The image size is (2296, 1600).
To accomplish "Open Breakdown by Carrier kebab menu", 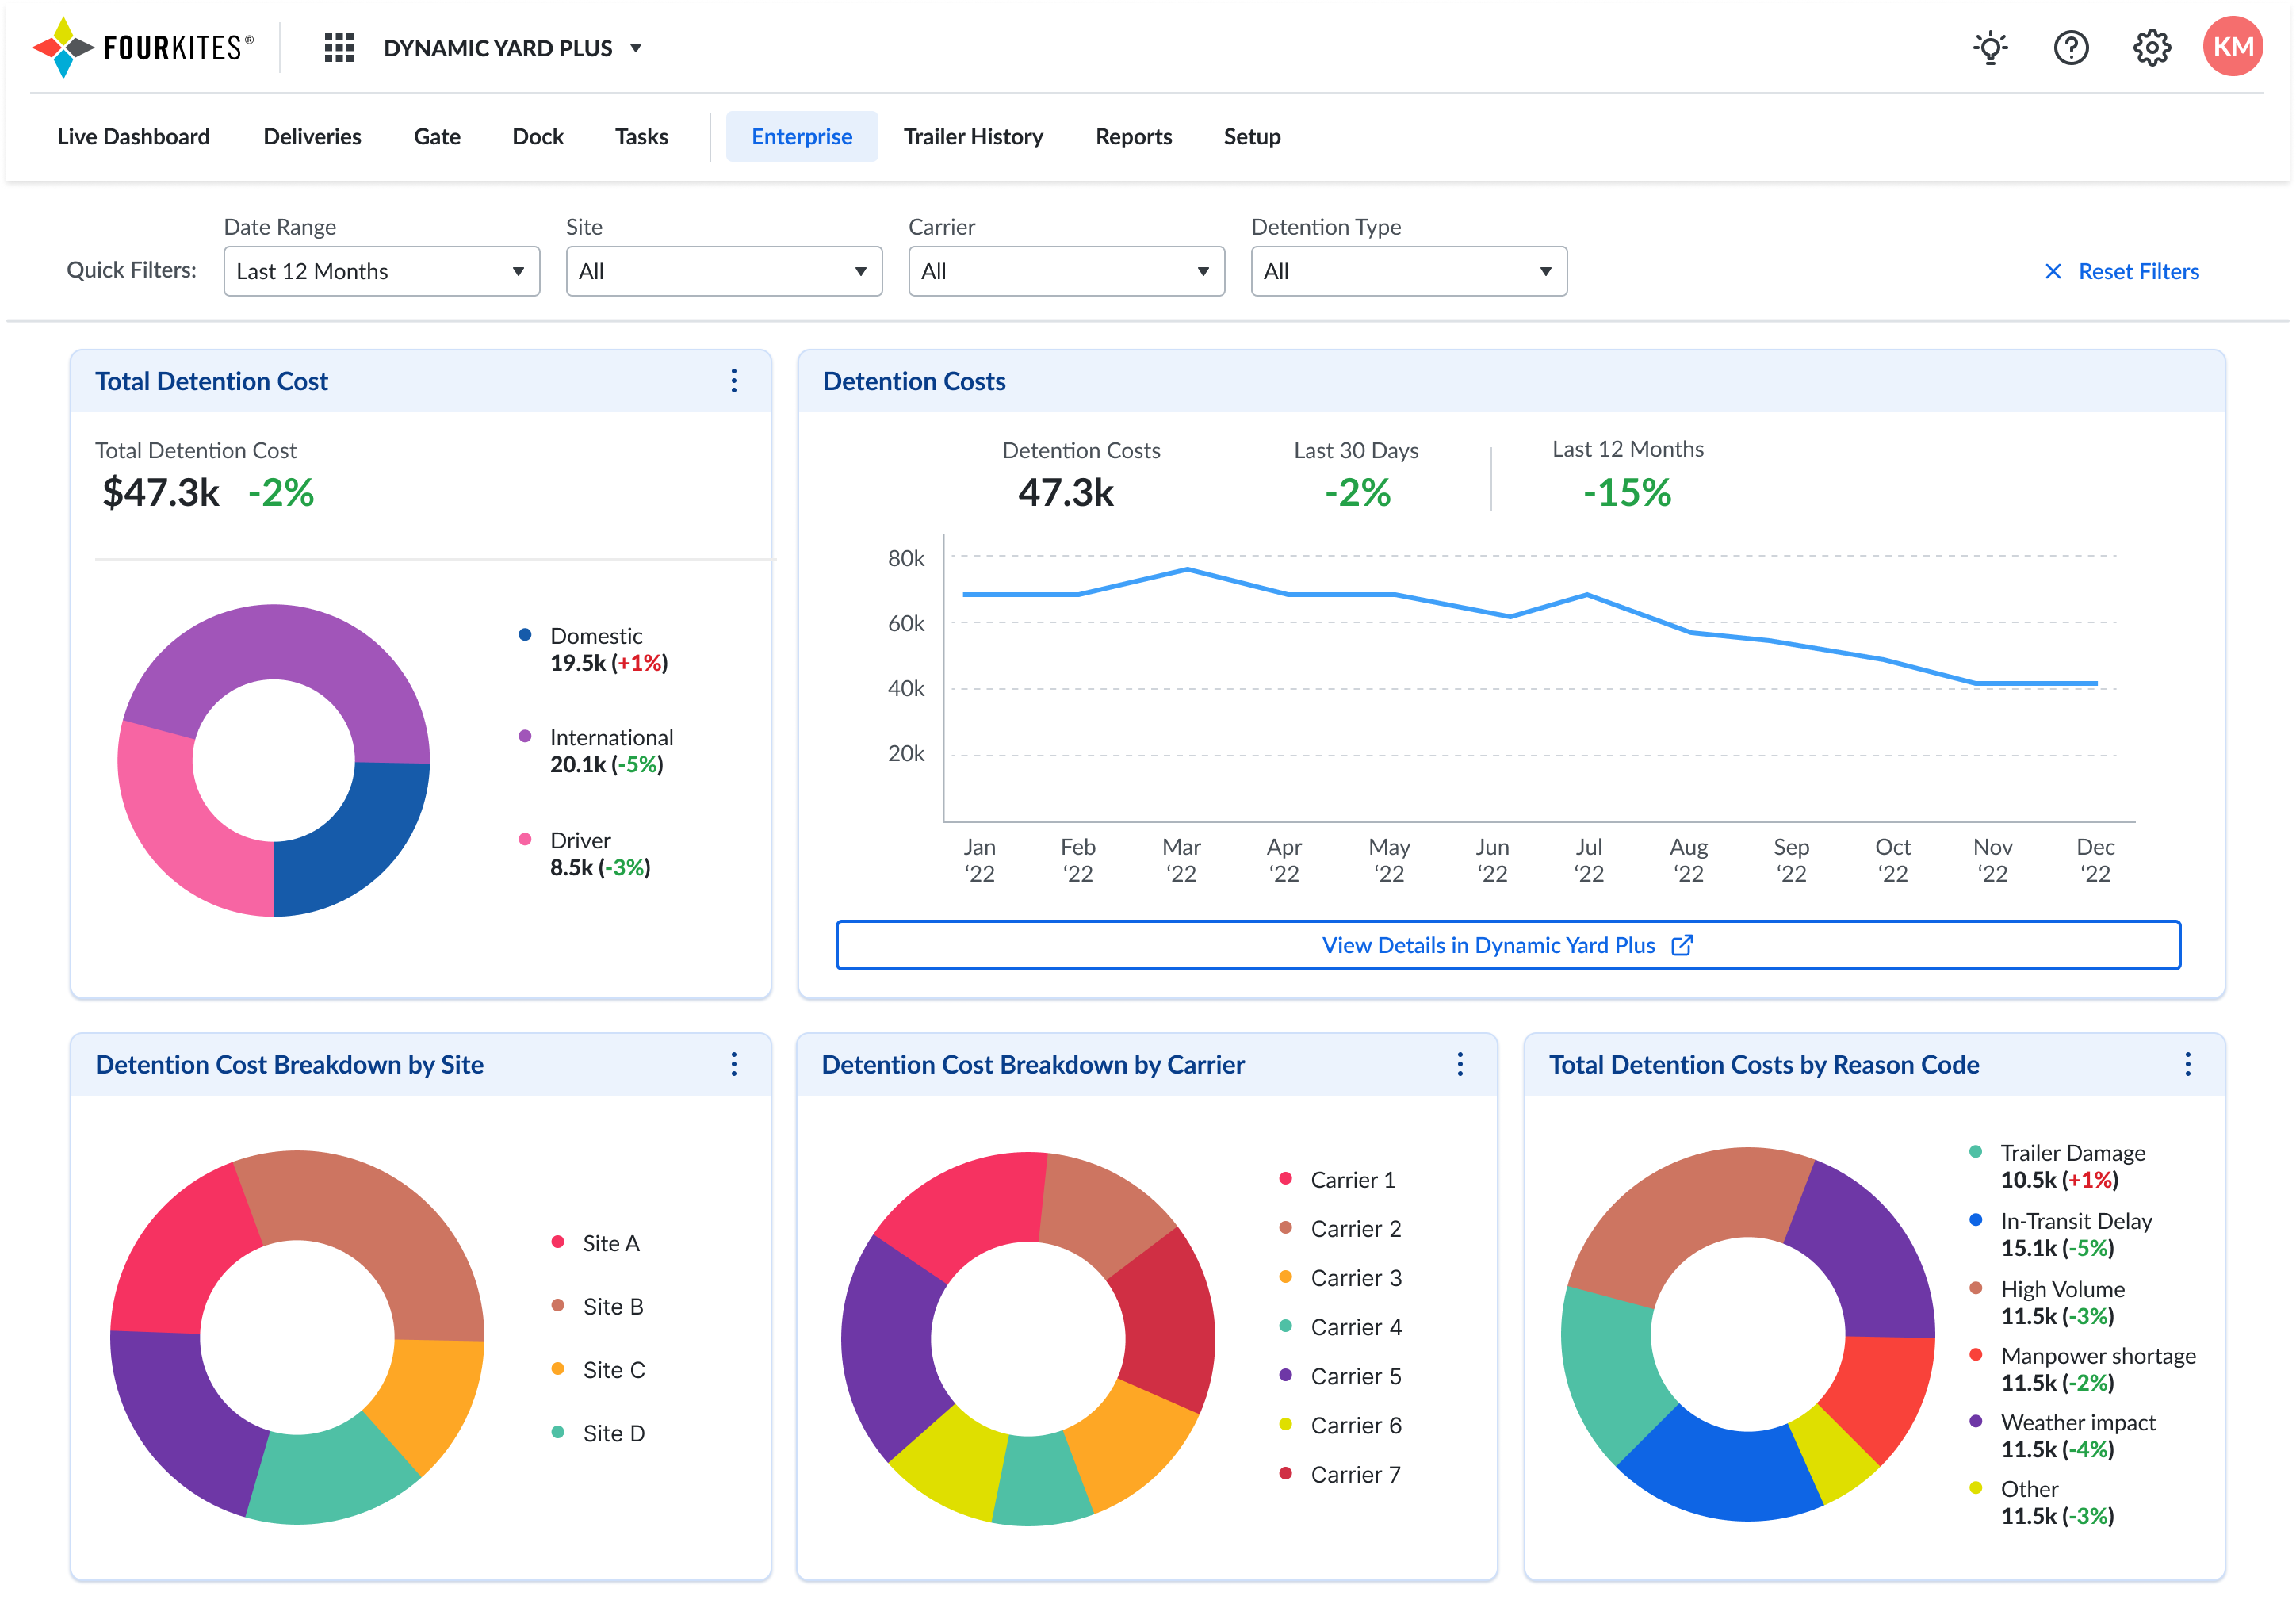I will tap(1460, 1064).
